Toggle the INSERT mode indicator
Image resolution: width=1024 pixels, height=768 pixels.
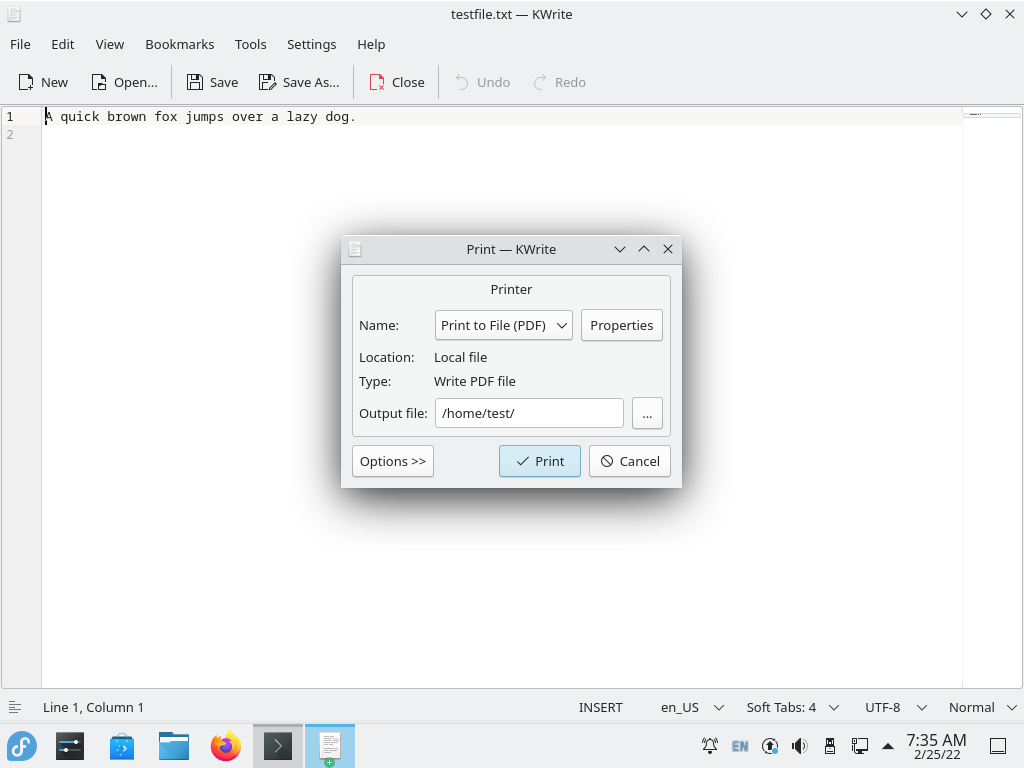click(600, 707)
